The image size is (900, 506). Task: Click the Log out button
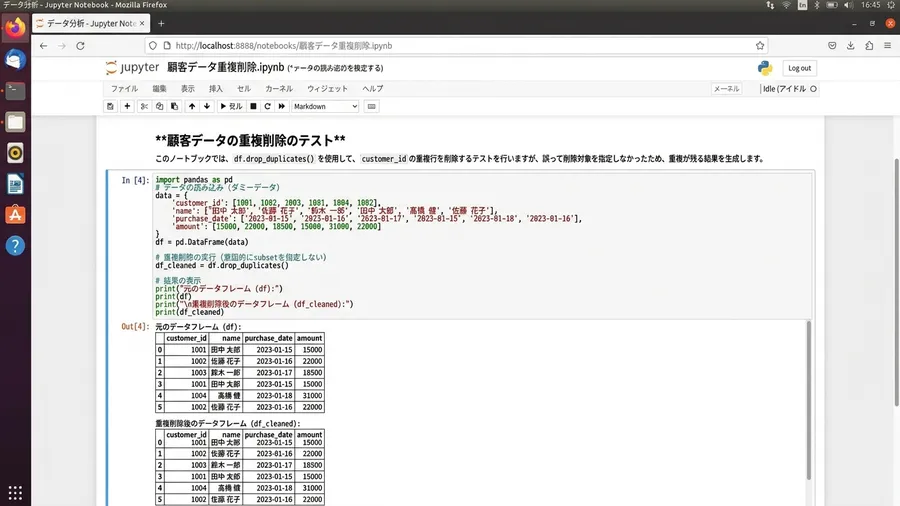pyautogui.click(x=799, y=68)
